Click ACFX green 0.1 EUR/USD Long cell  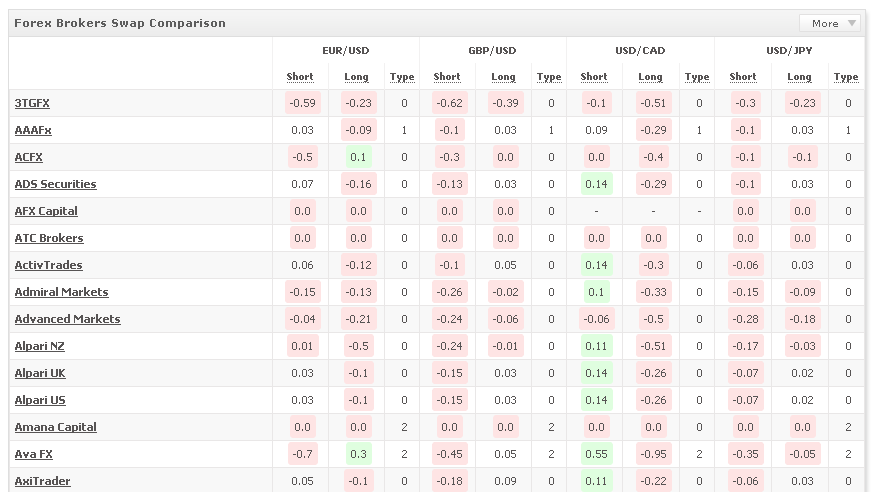coord(357,157)
